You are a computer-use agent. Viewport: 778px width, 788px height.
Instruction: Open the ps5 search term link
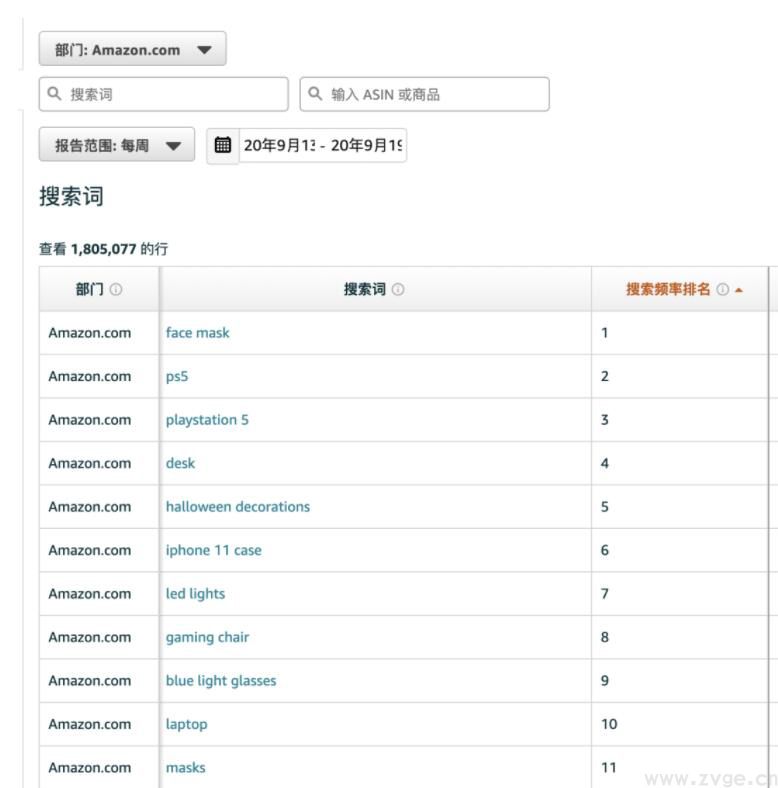177,377
